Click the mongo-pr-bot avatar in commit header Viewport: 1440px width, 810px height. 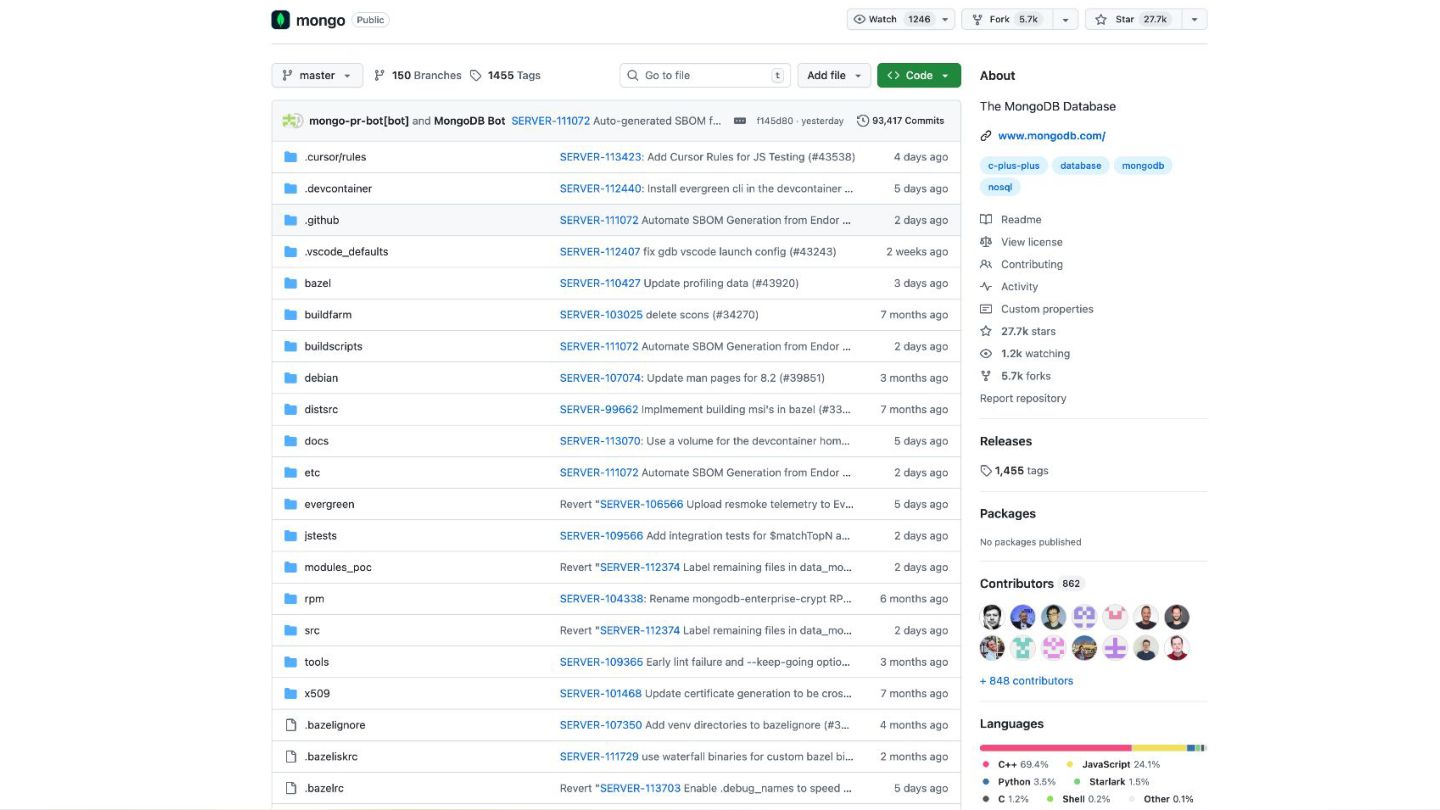click(292, 121)
